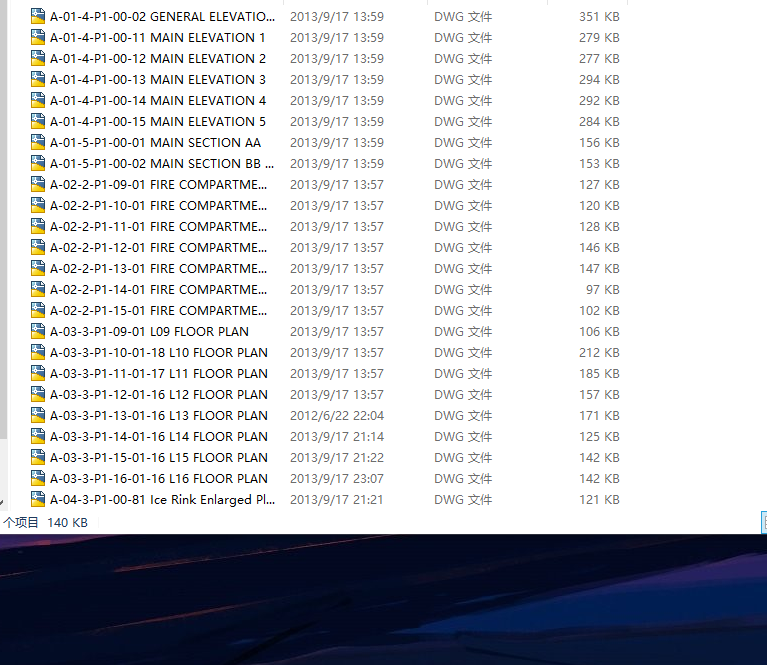Click the 121 KB size cell
The width and height of the screenshot is (767, 665).
pos(599,500)
